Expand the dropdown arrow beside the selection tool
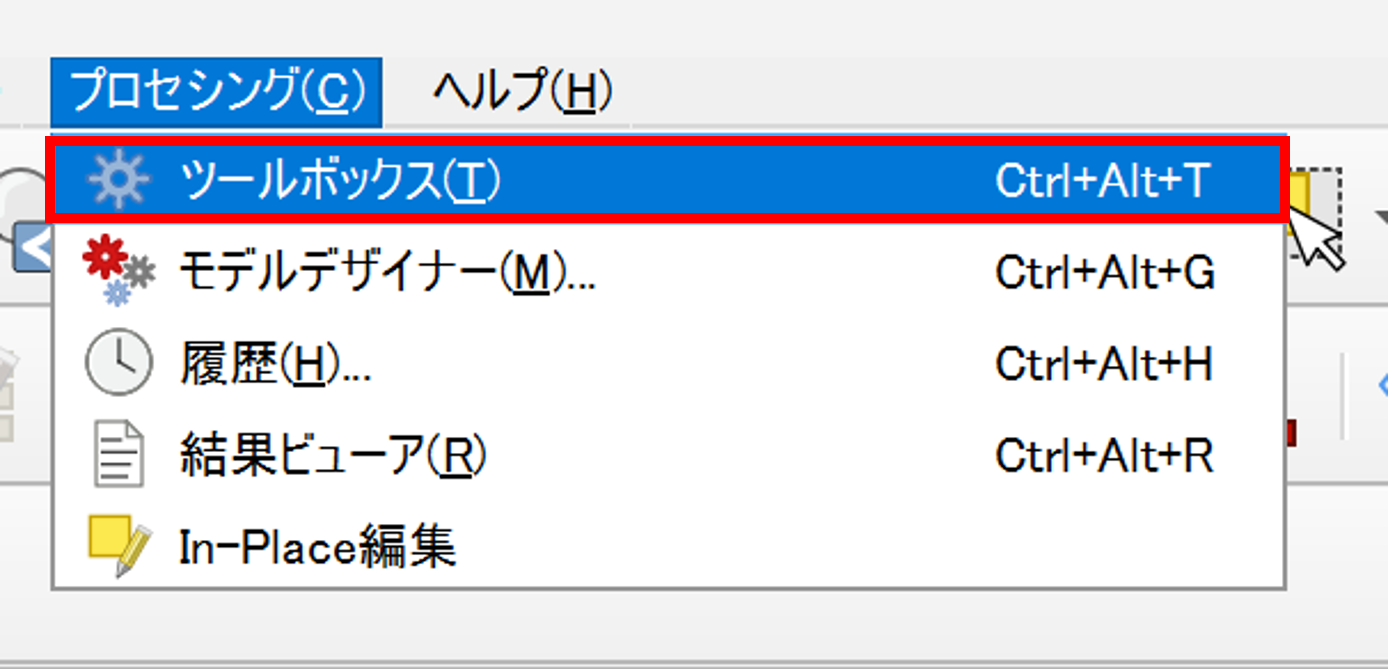This screenshot has height=669, width=1388. pyautogui.click(x=1380, y=216)
